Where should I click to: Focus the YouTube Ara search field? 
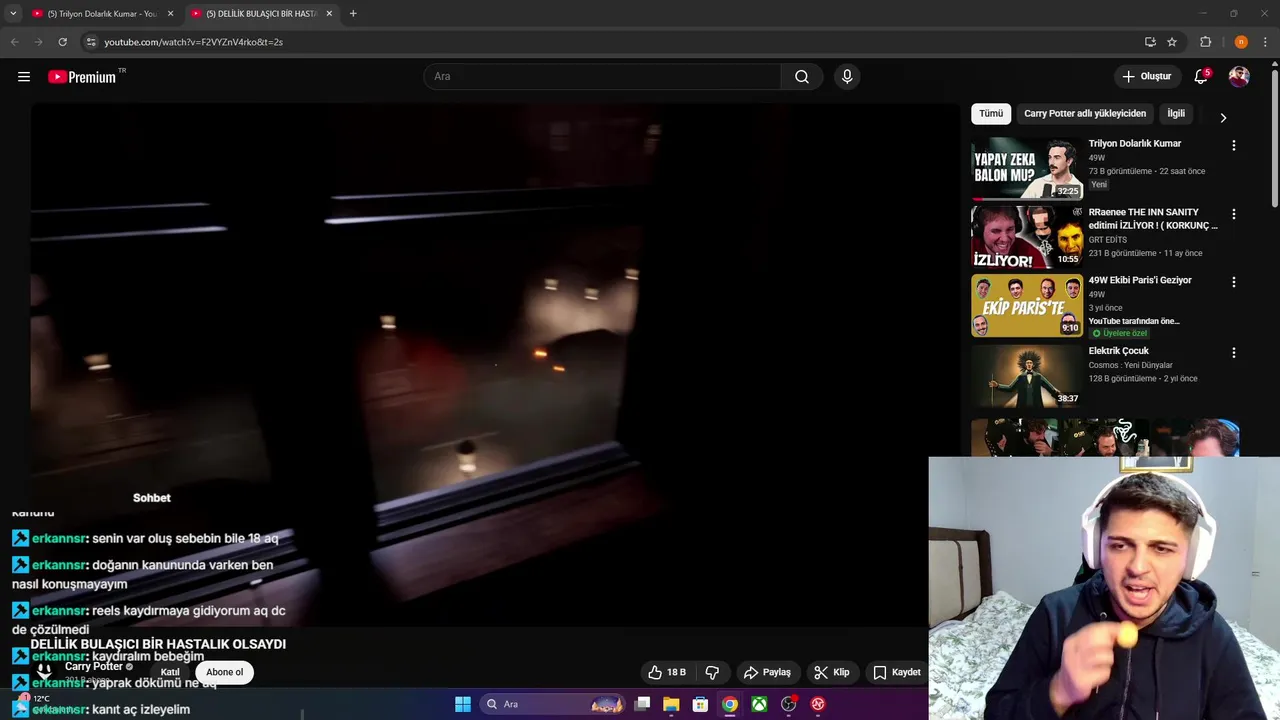602,77
